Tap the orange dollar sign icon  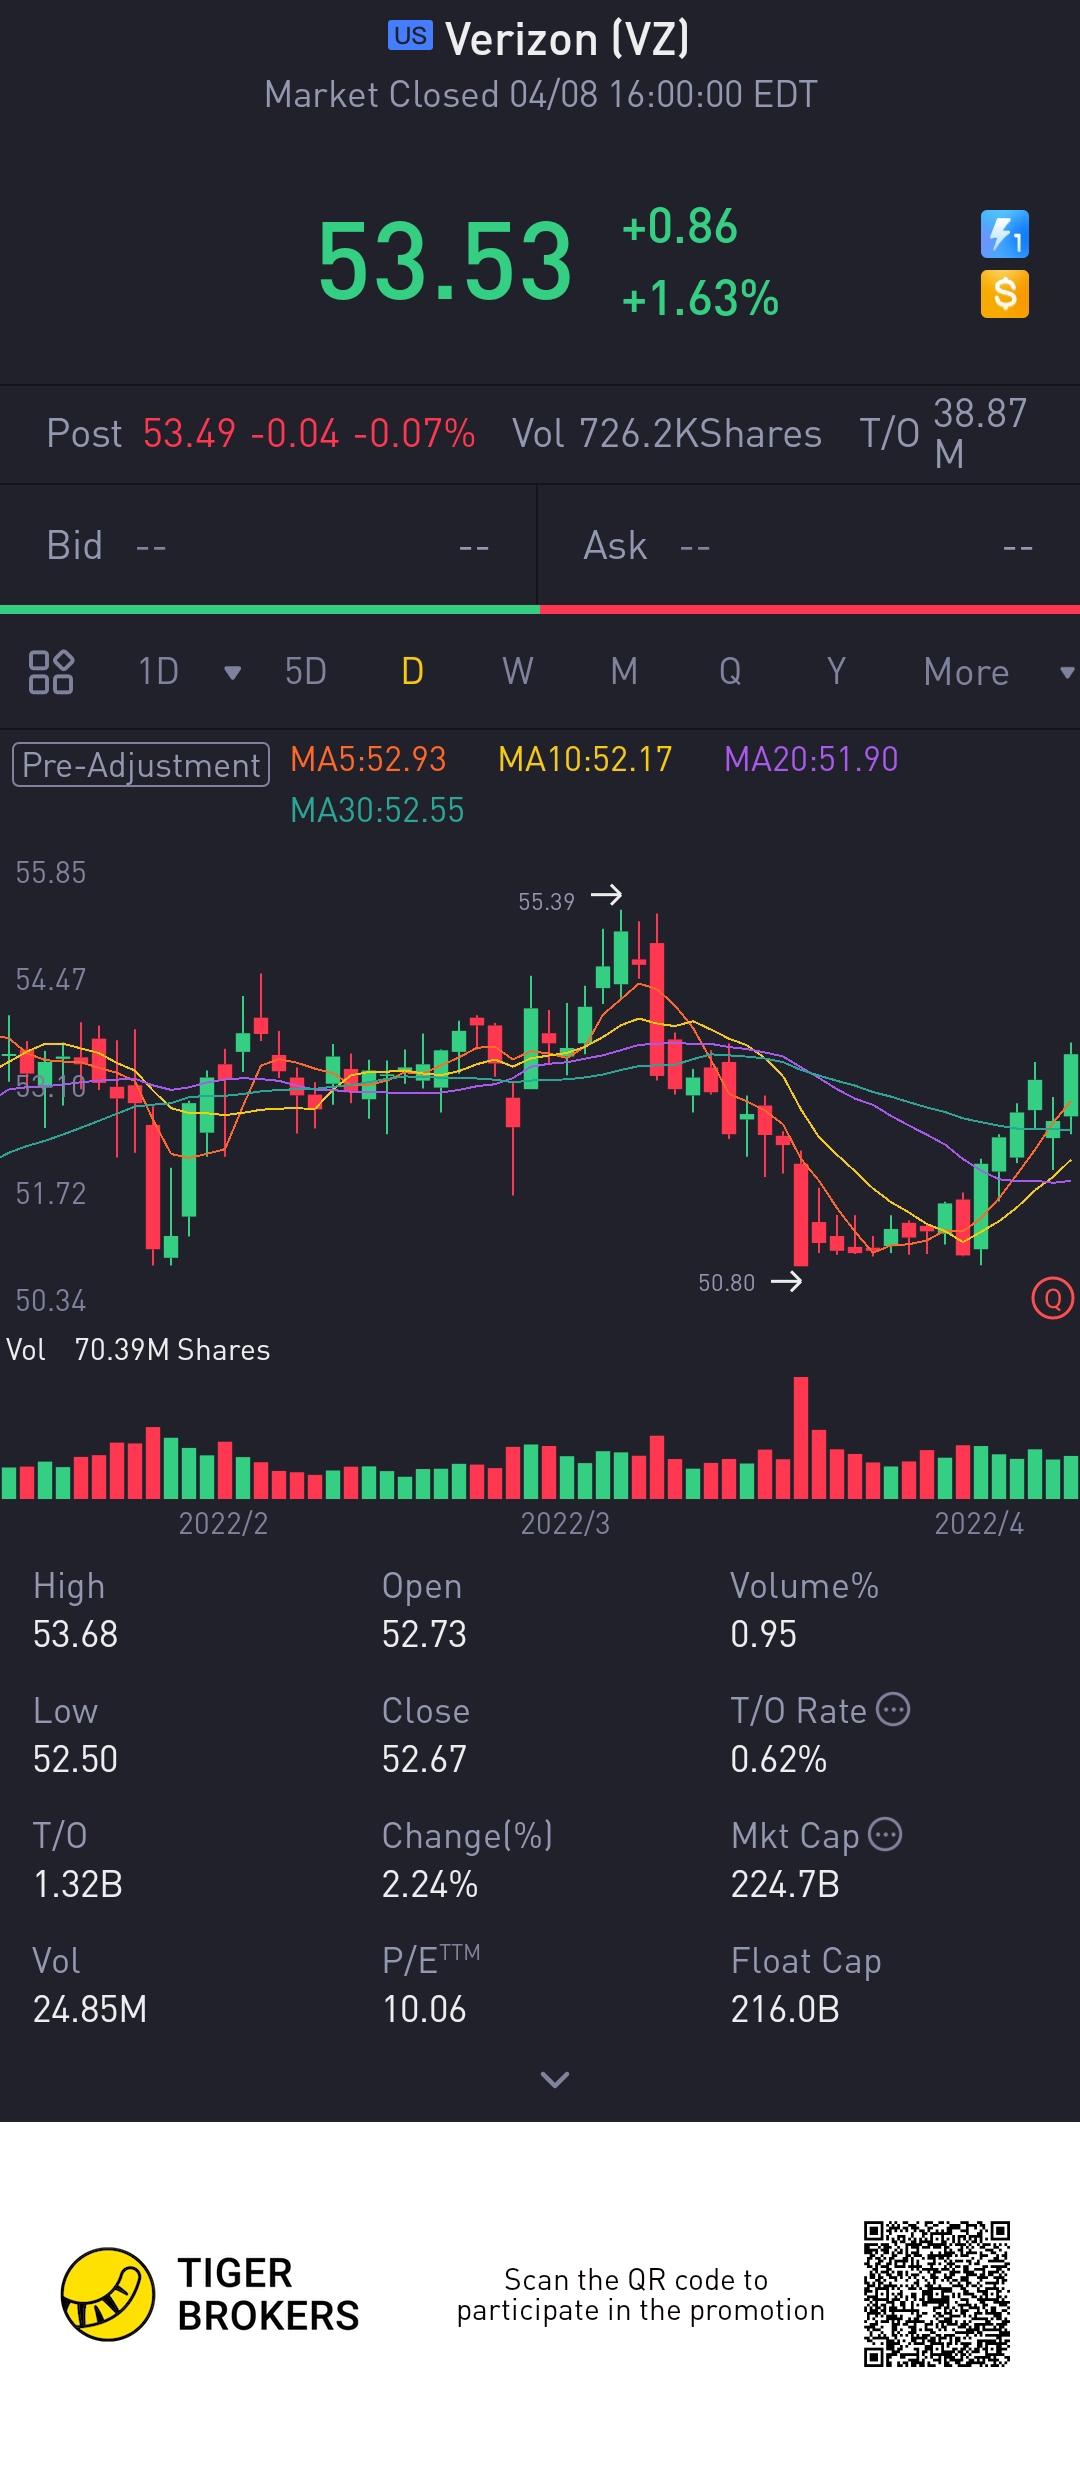[1004, 295]
